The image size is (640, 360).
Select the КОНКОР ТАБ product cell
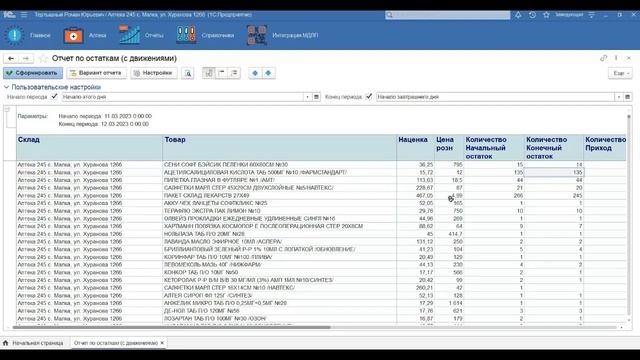coord(280,273)
